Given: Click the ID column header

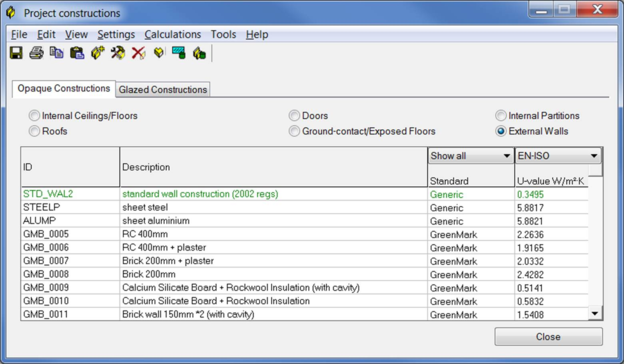Looking at the screenshot, I should tap(70, 167).
